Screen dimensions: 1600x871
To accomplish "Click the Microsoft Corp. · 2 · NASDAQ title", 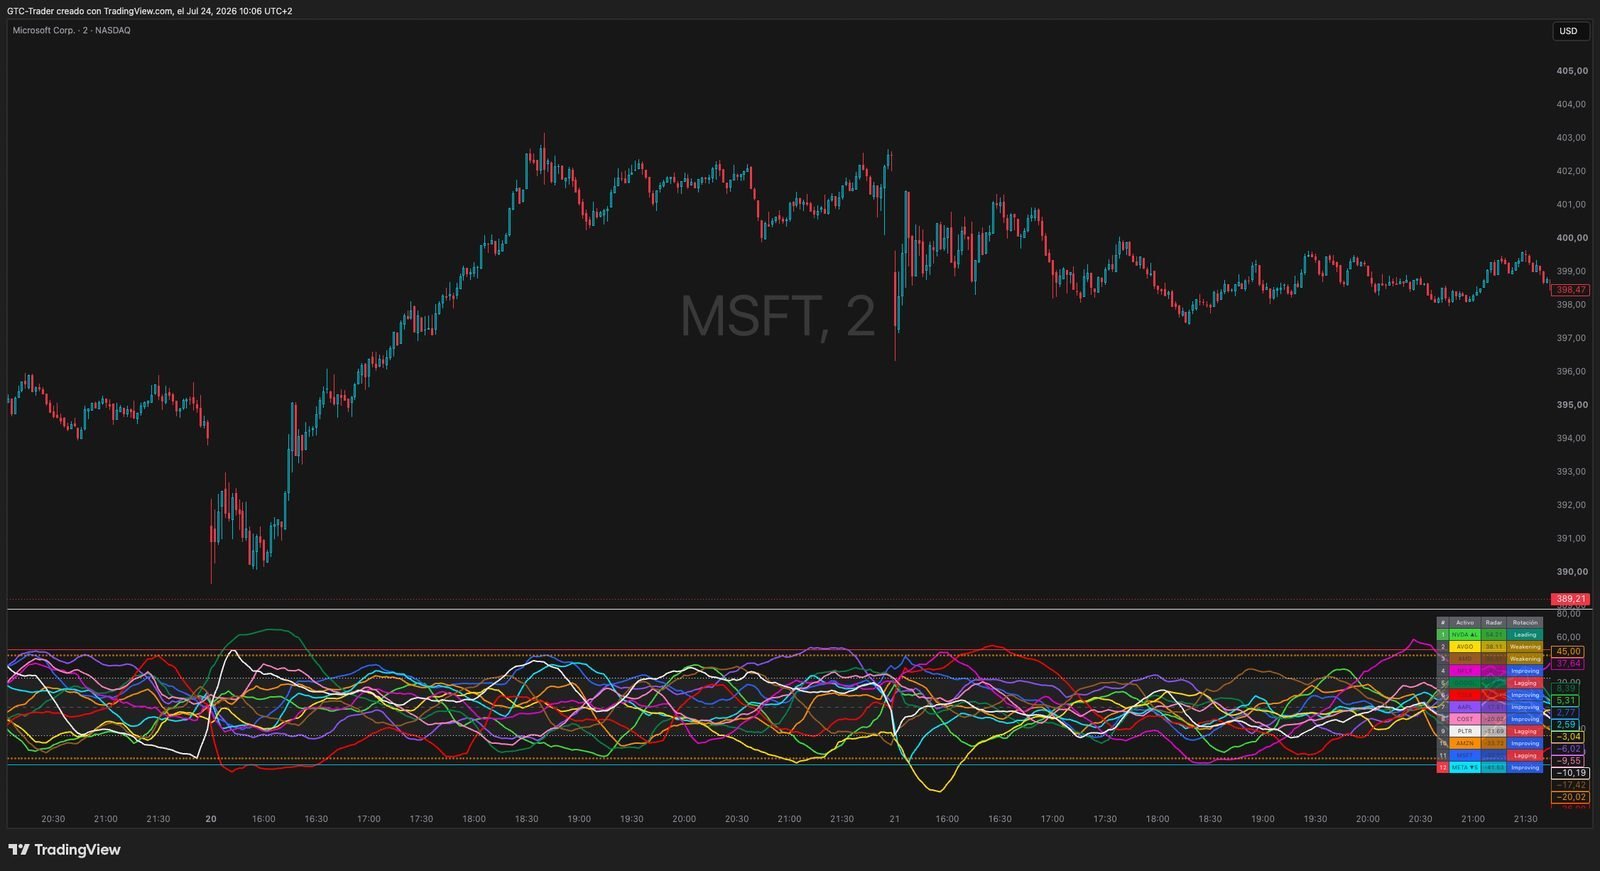I will pyautogui.click(x=71, y=30).
